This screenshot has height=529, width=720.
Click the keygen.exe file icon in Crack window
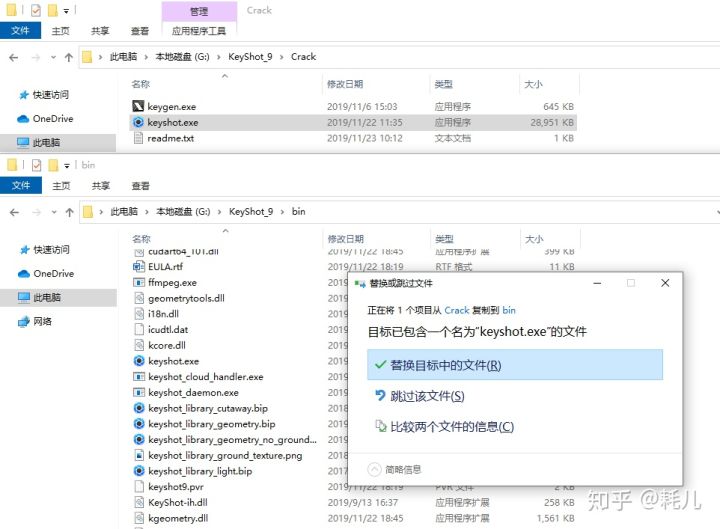click(x=138, y=107)
